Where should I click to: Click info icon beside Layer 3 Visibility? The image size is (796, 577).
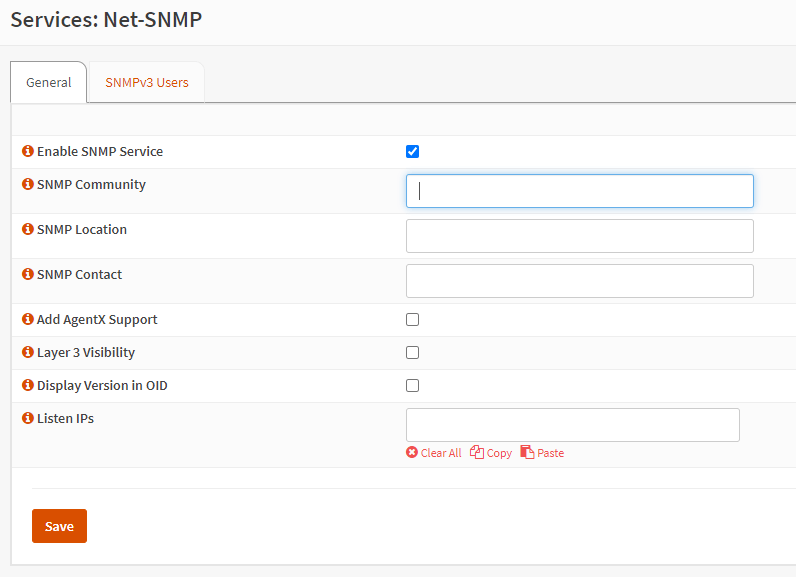point(27,352)
